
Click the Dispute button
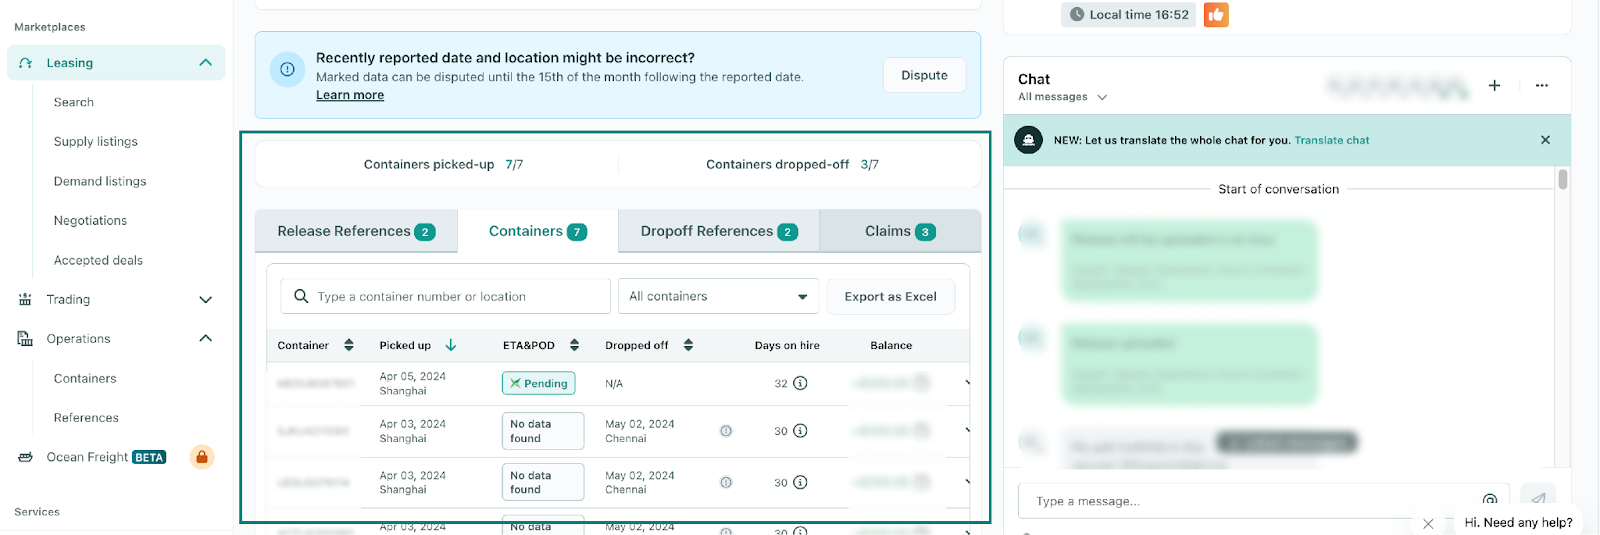pos(924,75)
